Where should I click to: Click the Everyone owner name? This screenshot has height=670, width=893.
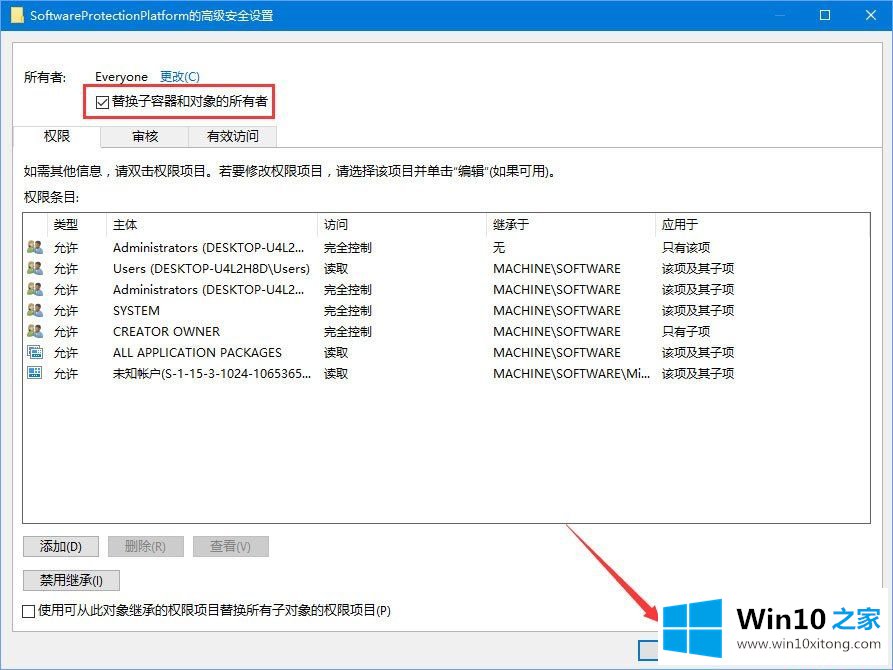[121, 76]
